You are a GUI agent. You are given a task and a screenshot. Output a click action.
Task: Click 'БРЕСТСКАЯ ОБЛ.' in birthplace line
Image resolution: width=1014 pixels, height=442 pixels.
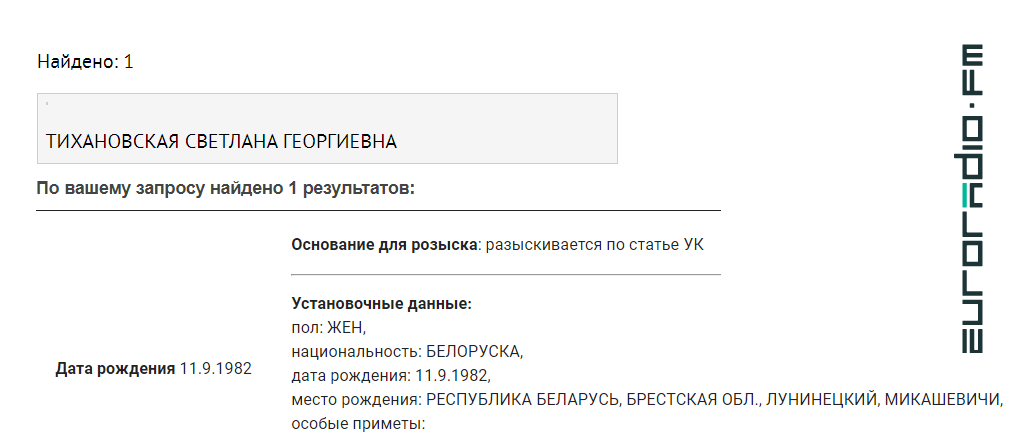tap(694, 400)
